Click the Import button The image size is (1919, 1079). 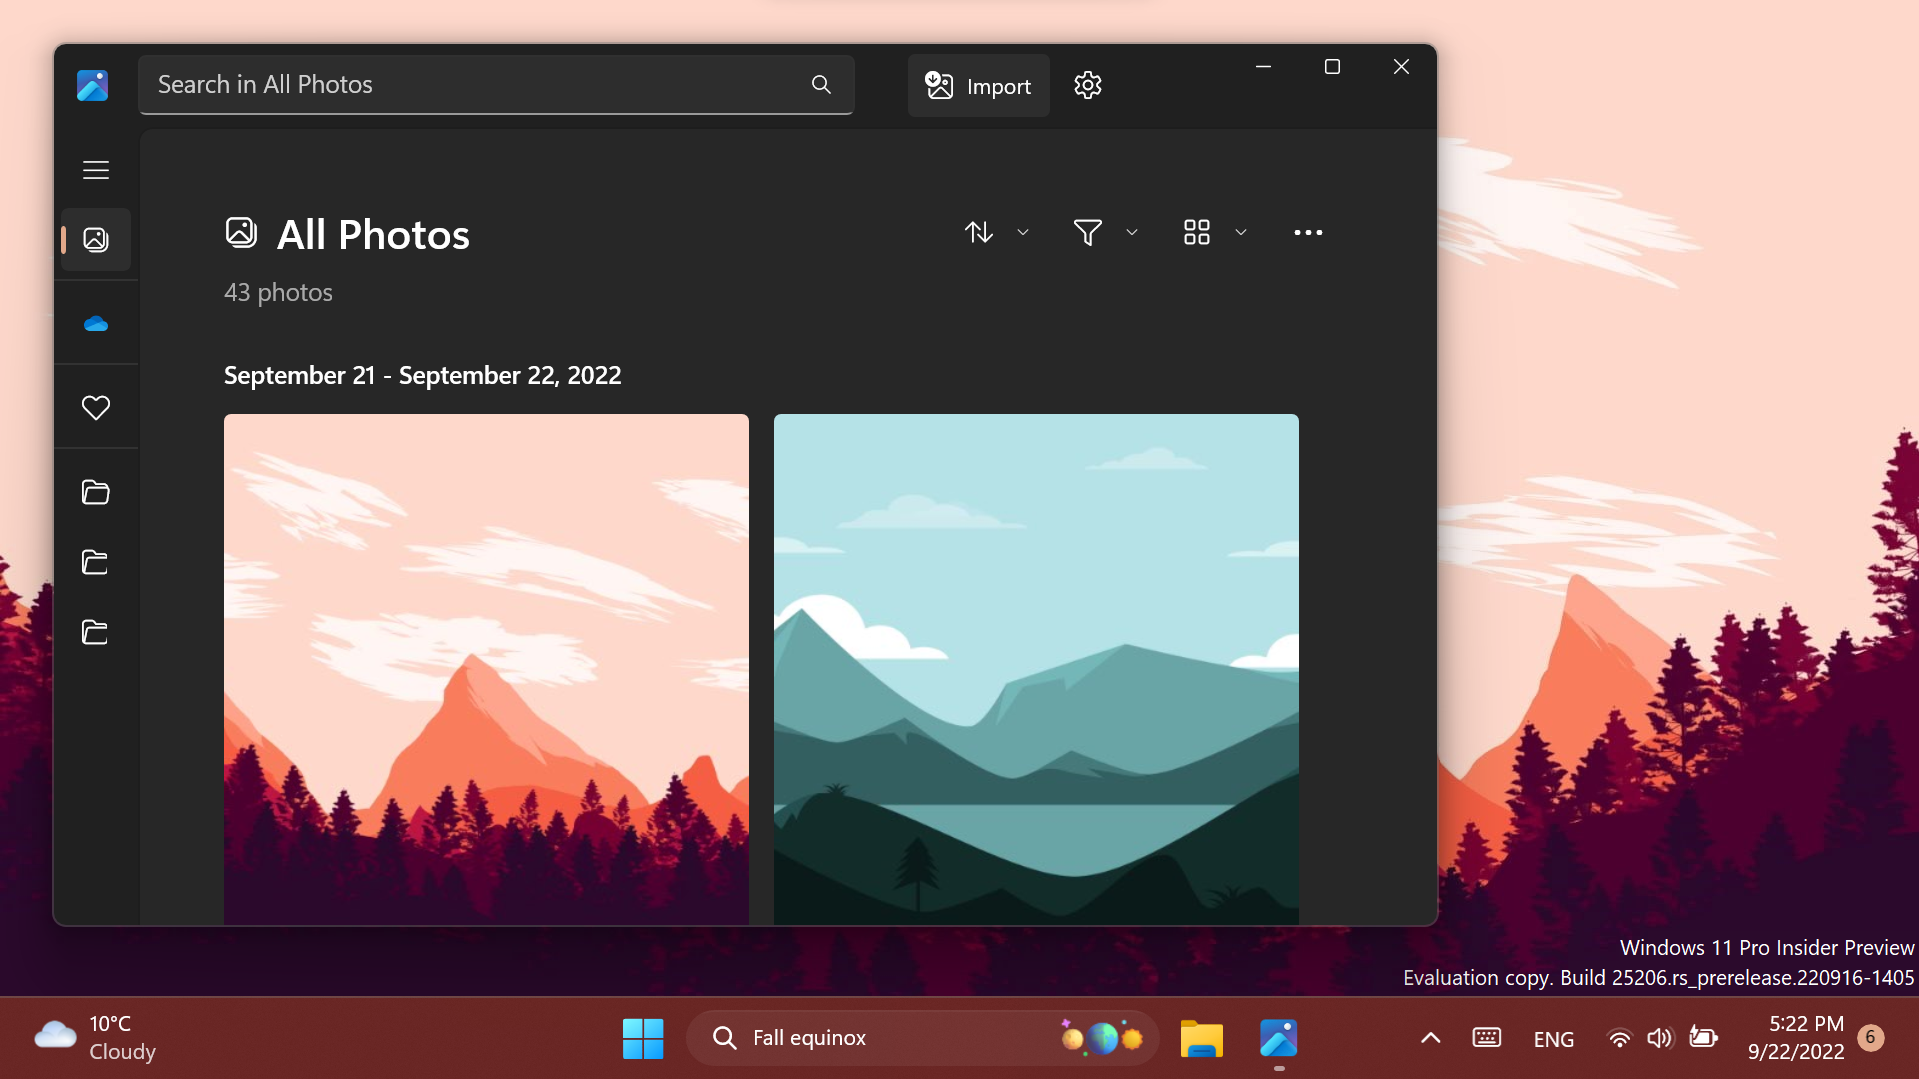point(978,85)
